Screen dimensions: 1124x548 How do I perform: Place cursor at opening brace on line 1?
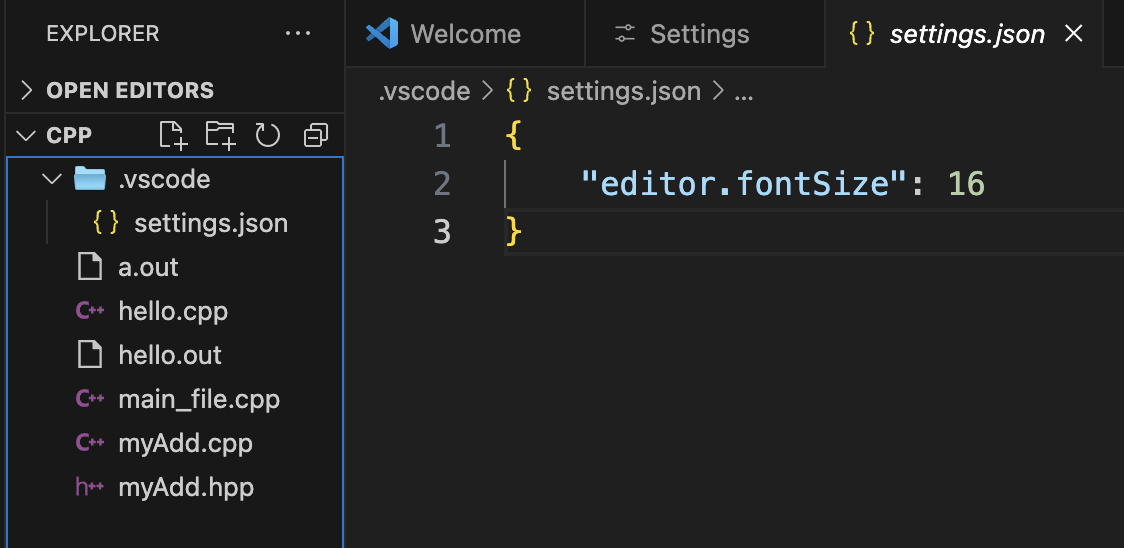coord(513,136)
